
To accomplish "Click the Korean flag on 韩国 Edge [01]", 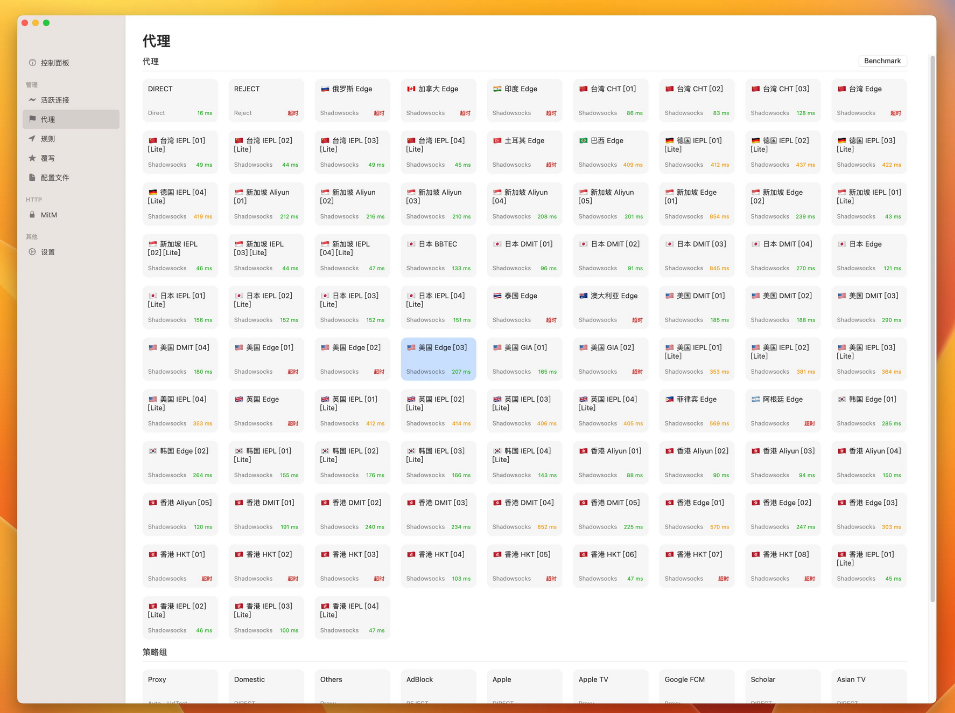I will click(842, 399).
